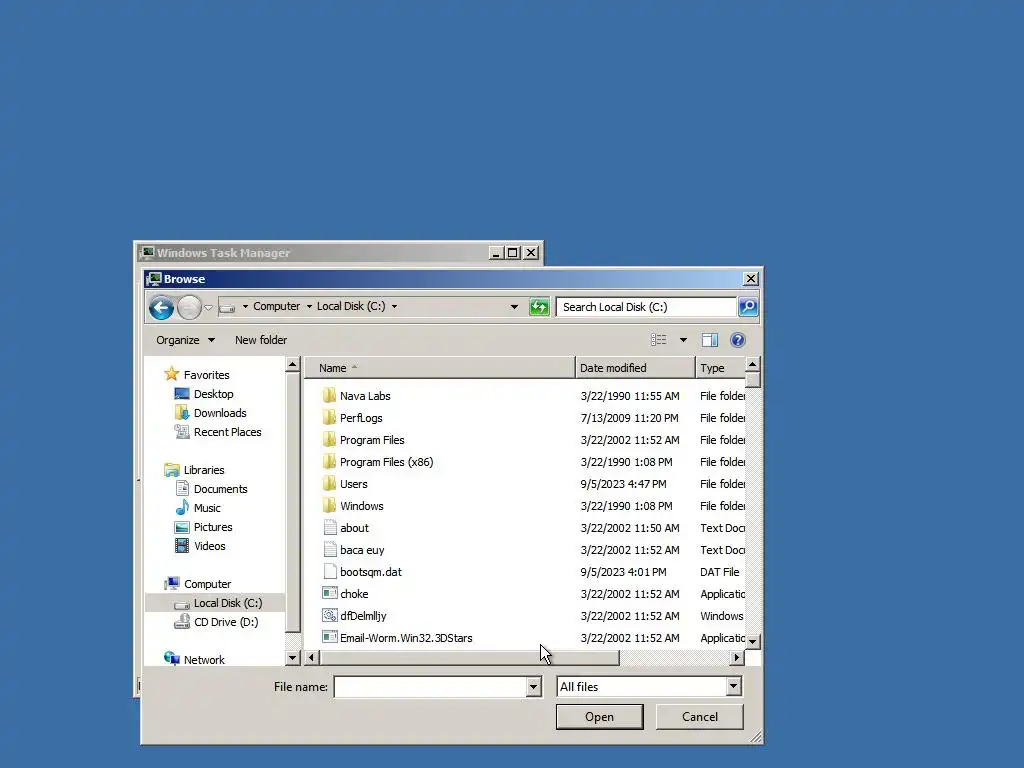Screen dimensions: 1024x768
Task: Open the address bar history dropdown
Action: (515, 306)
